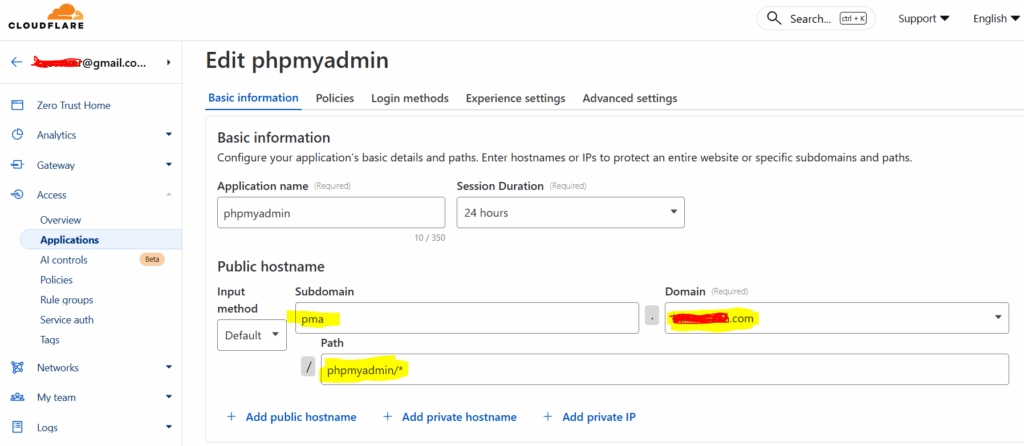Switch to the Basic information tab

(253, 98)
